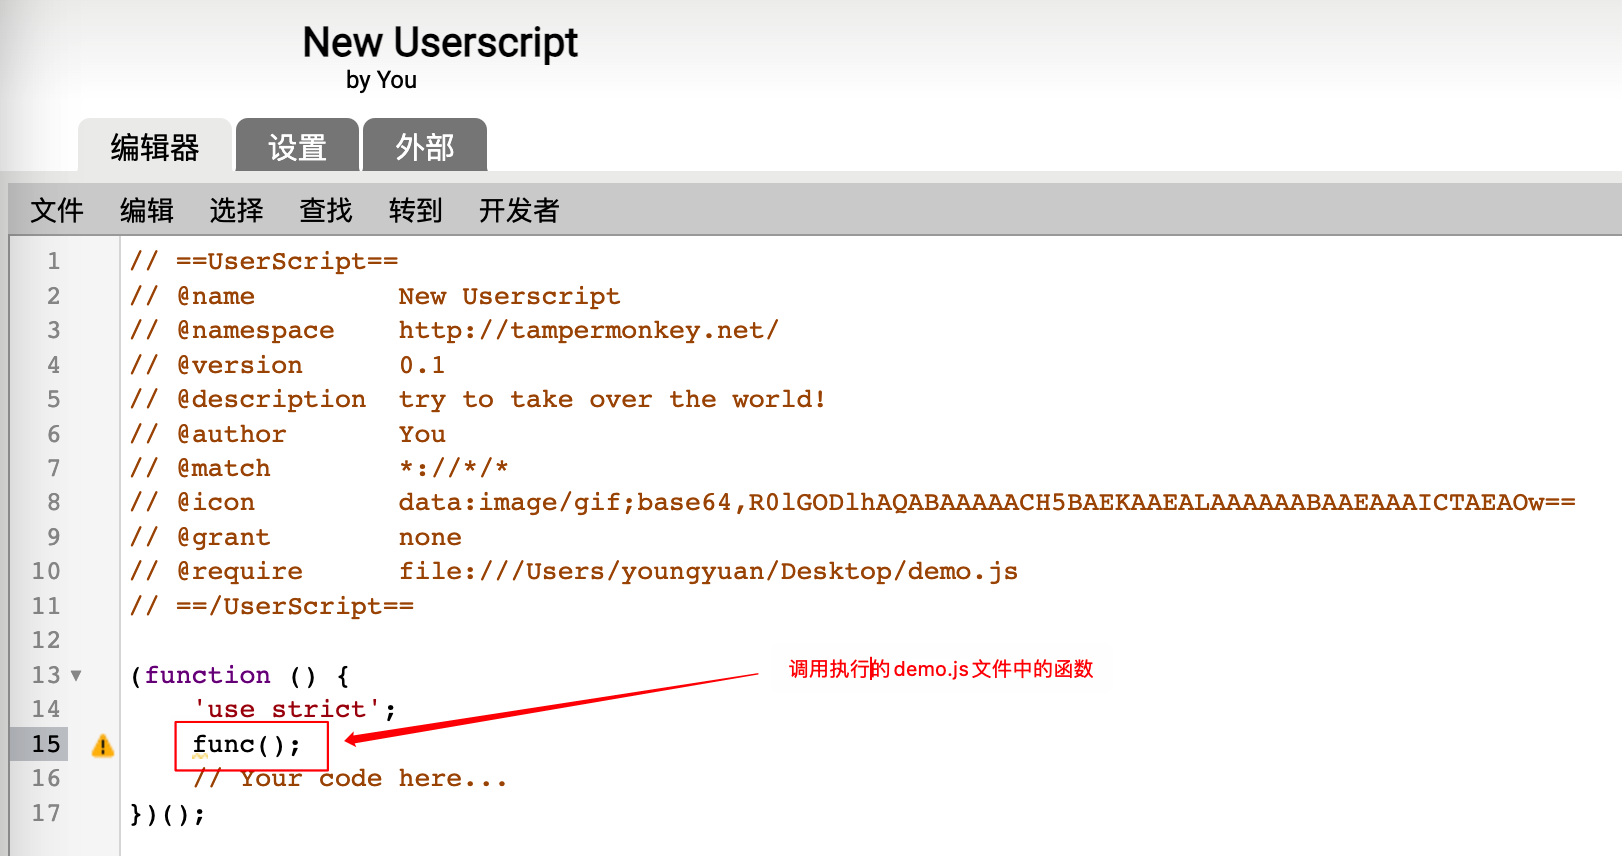
Task: Click the @grant value none
Action: pyautogui.click(x=430, y=538)
